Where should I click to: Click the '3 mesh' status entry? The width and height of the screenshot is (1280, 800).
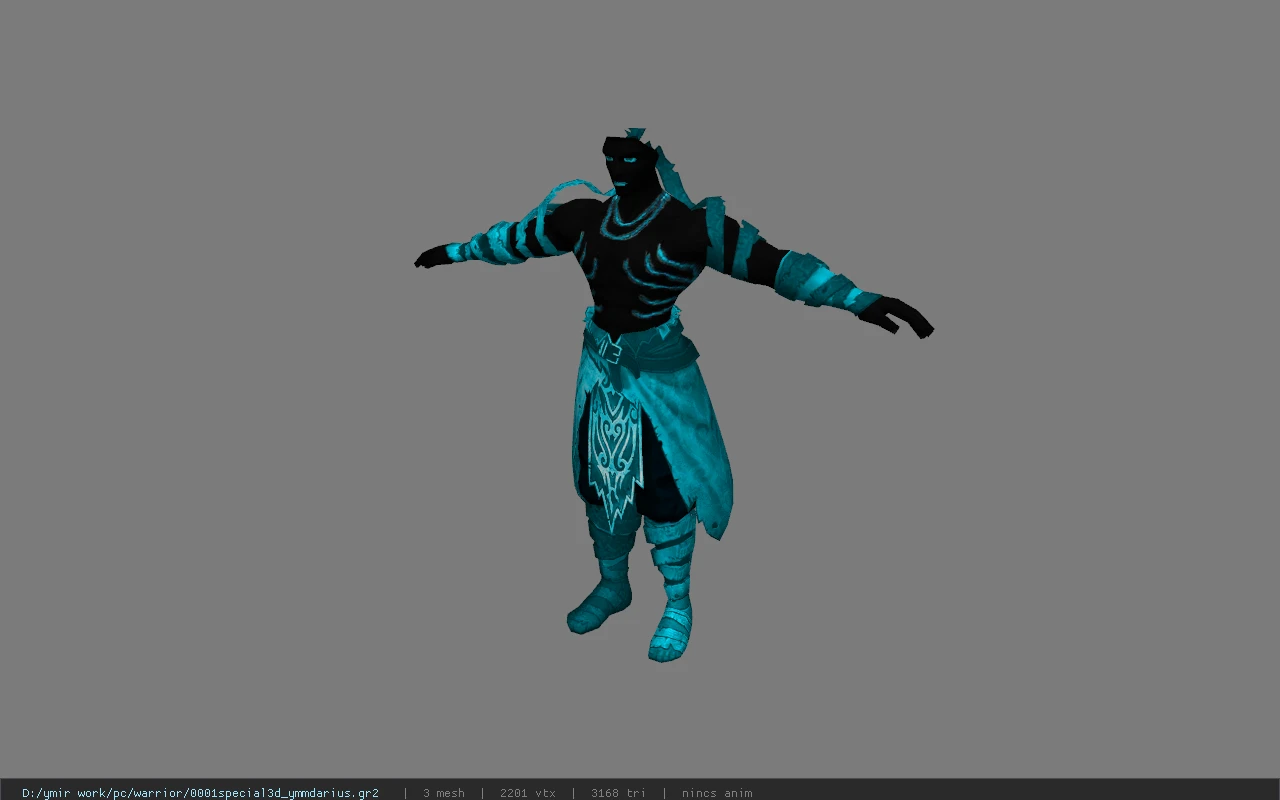[444, 793]
